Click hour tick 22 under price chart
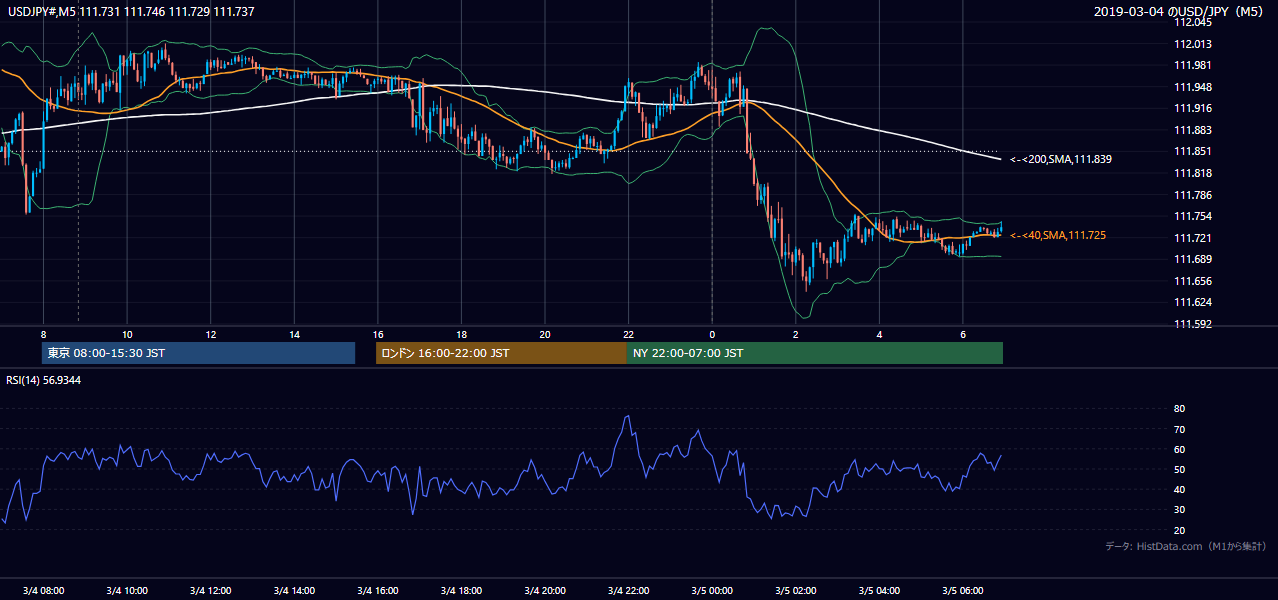Image resolution: width=1278 pixels, height=600 pixels. coord(628,334)
